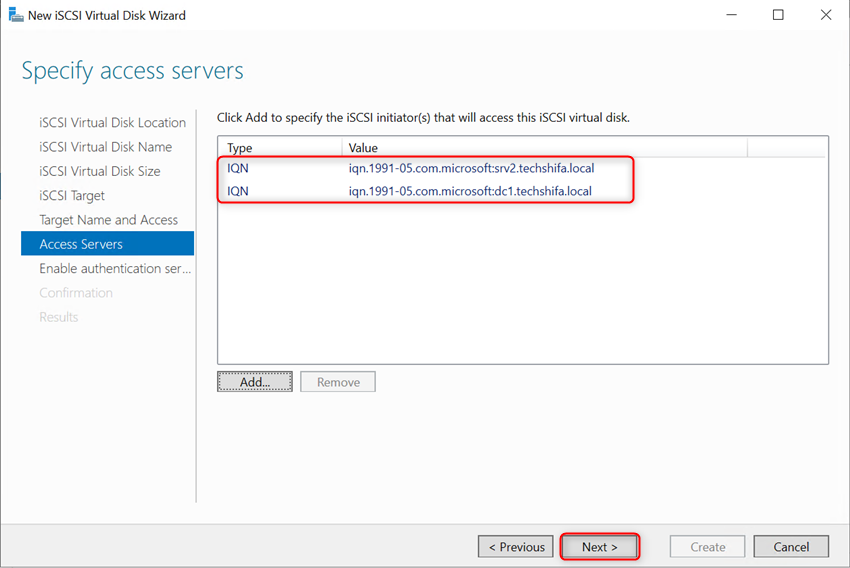Click the Type column header
The width and height of the screenshot is (850, 568).
click(280, 147)
